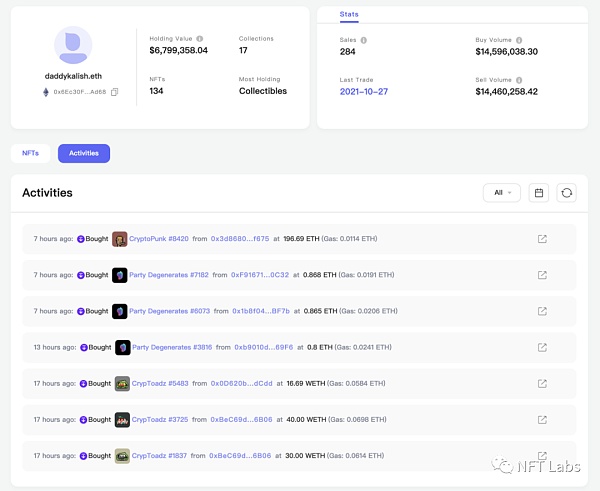Open external link for CryptoPunk #8420 row

[x=542, y=239]
